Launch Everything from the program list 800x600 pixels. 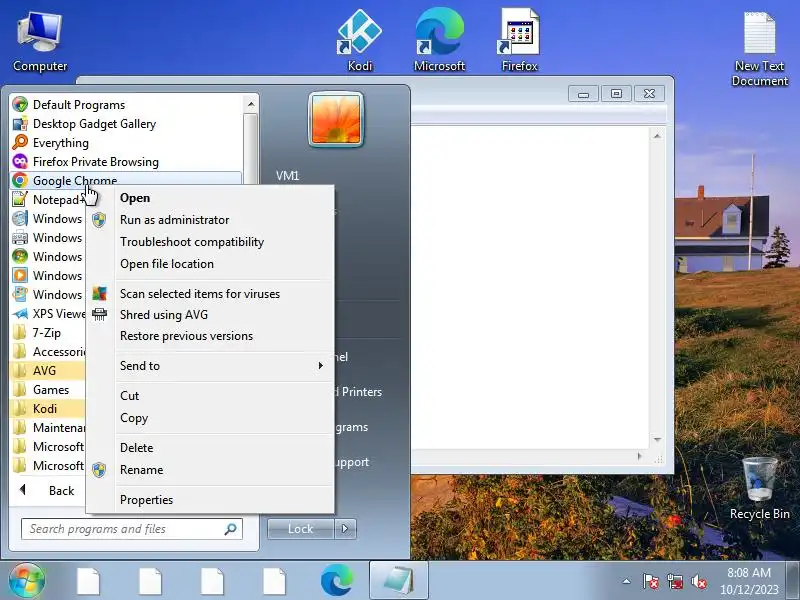pos(127,142)
